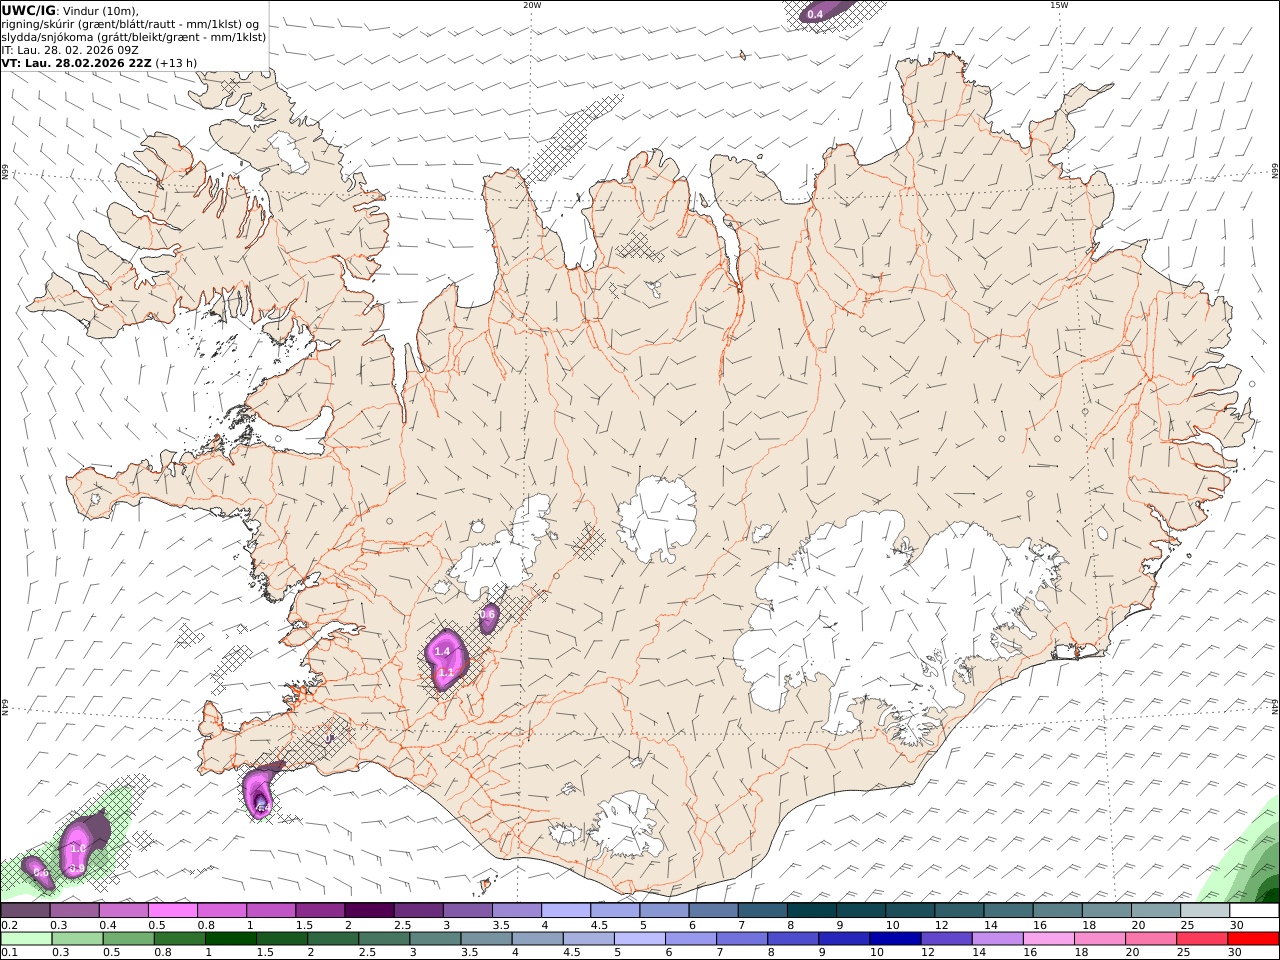Select white upper swatch starting at 30
Image resolution: width=1280 pixels, height=960 pixels.
[1254, 911]
